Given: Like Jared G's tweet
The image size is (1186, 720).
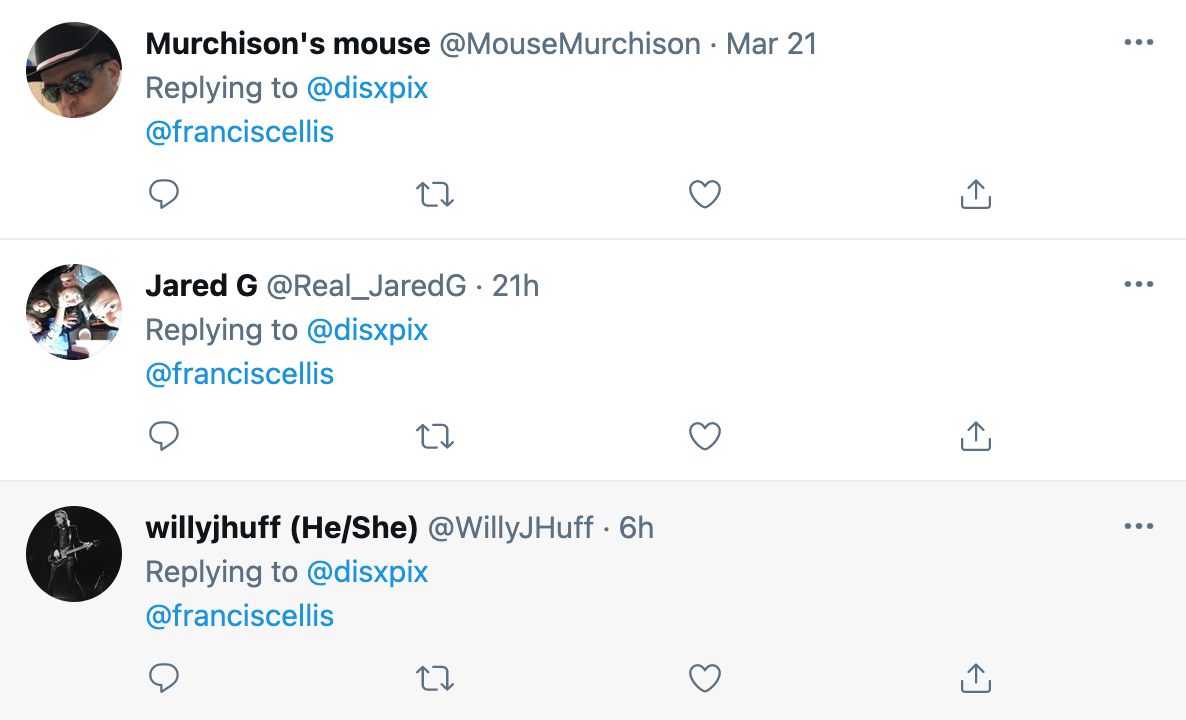Looking at the screenshot, I should (705, 436).
